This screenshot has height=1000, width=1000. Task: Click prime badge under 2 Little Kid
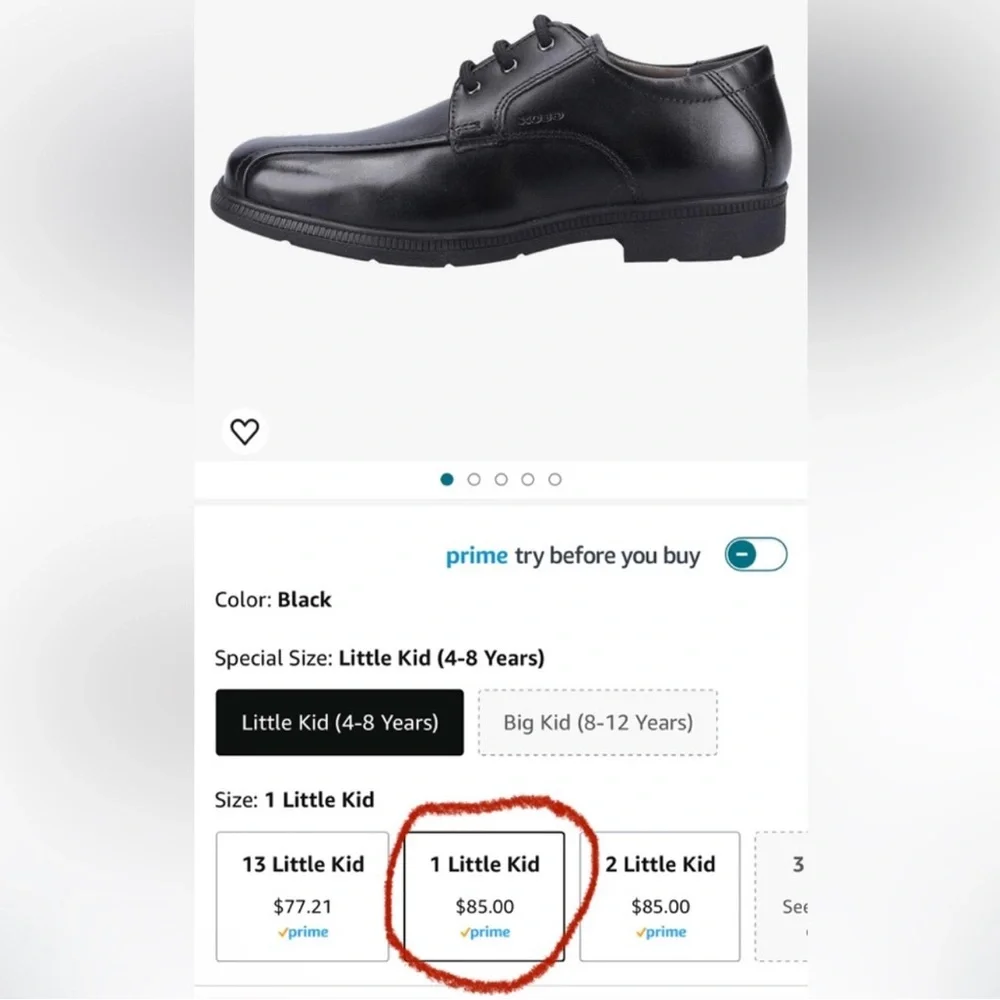(x=661, y=932)
